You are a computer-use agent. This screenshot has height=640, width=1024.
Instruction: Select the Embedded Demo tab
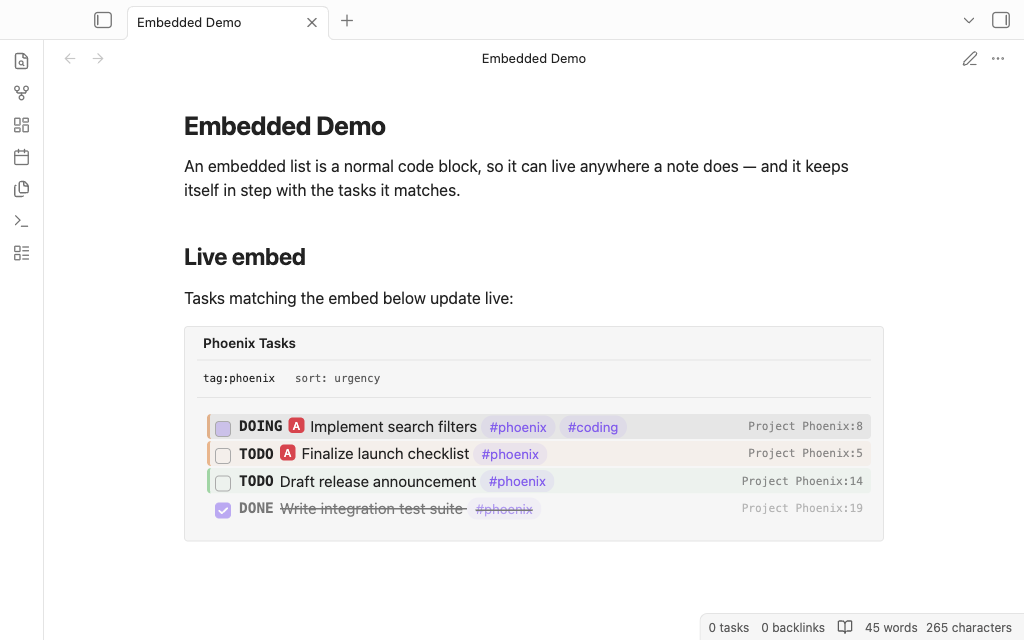pos(227,23)
